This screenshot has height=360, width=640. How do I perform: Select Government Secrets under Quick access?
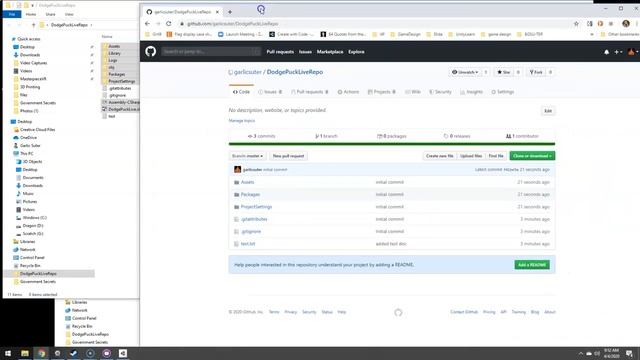coord(38,103)
